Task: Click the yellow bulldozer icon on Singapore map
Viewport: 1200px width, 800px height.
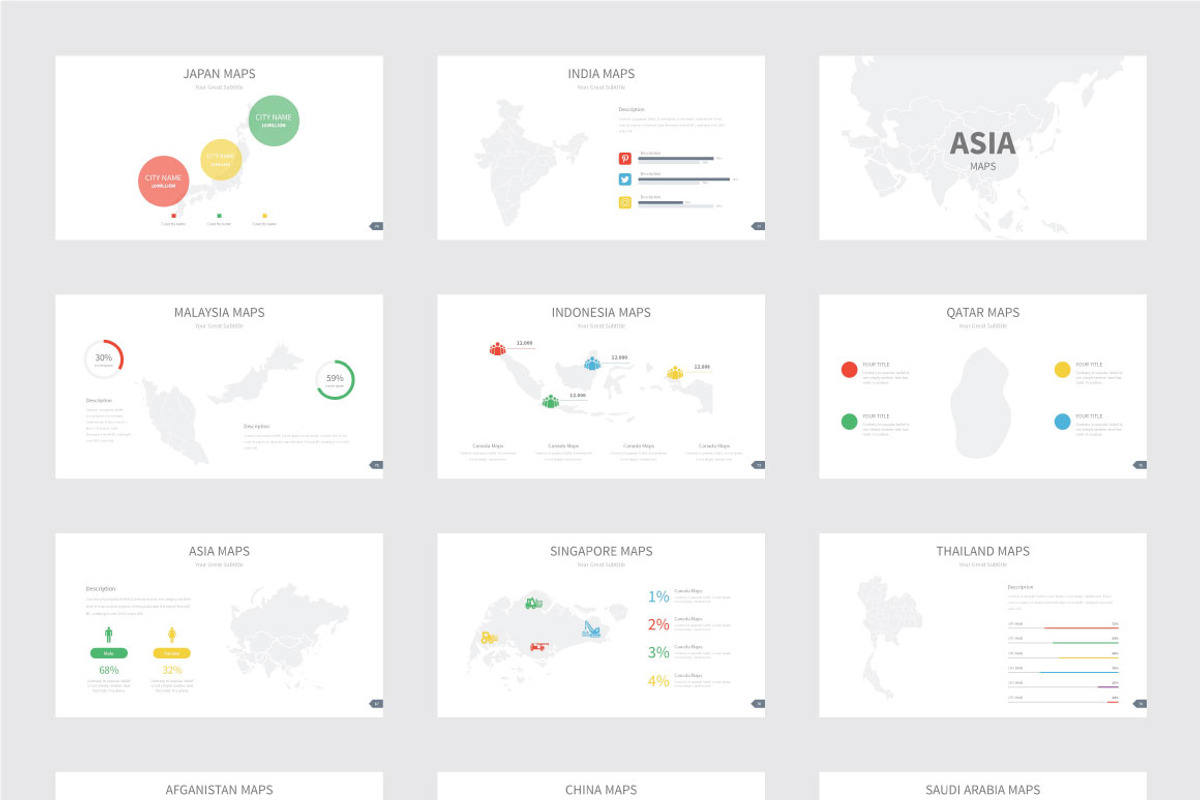Action: pyautogui.click(x=489, y=637)
